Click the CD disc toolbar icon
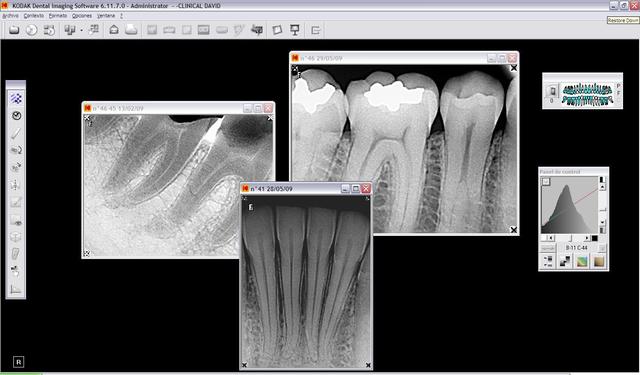The width and height of the screenshot is (640, 375). [31, 30]
